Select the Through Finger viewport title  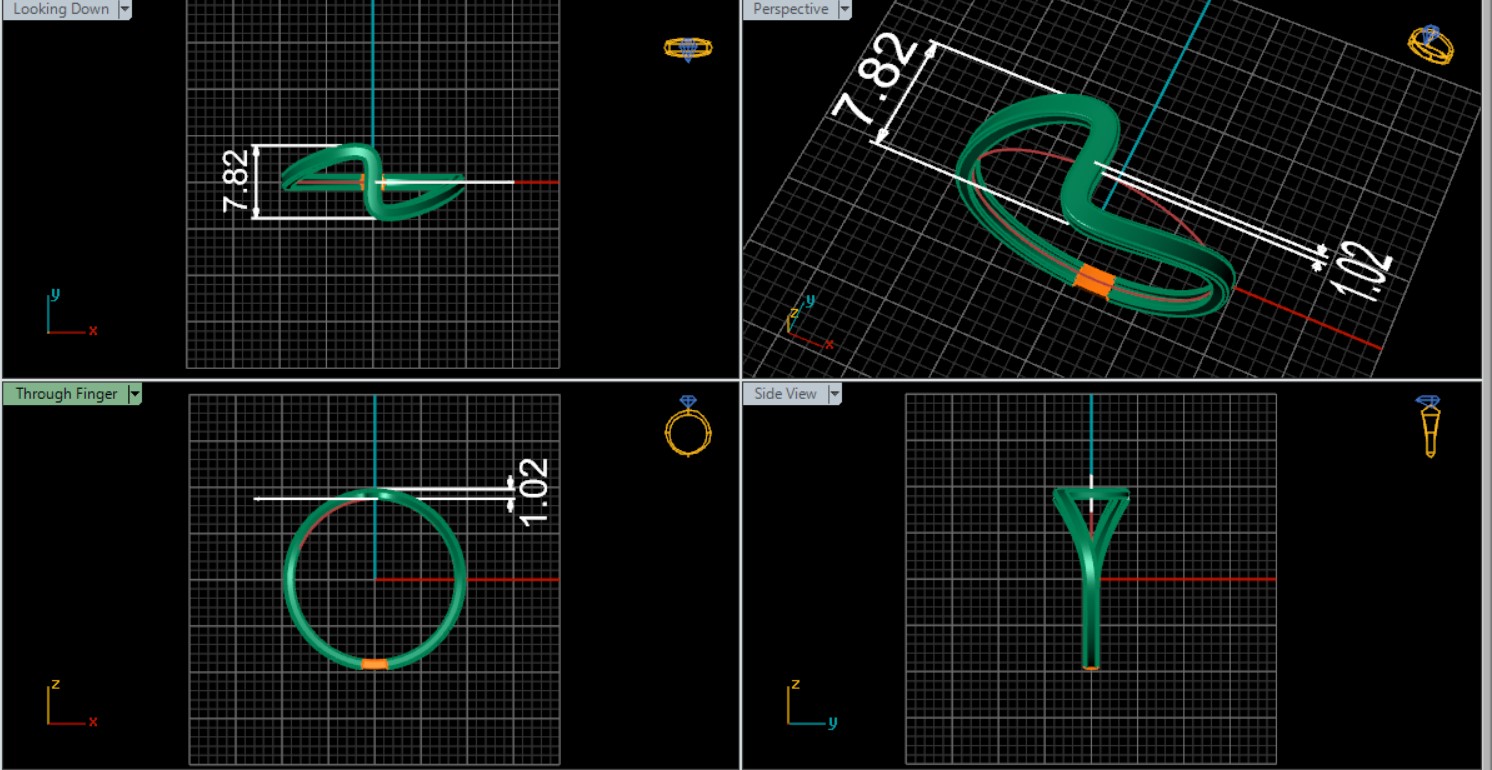[x=66, y=394]
